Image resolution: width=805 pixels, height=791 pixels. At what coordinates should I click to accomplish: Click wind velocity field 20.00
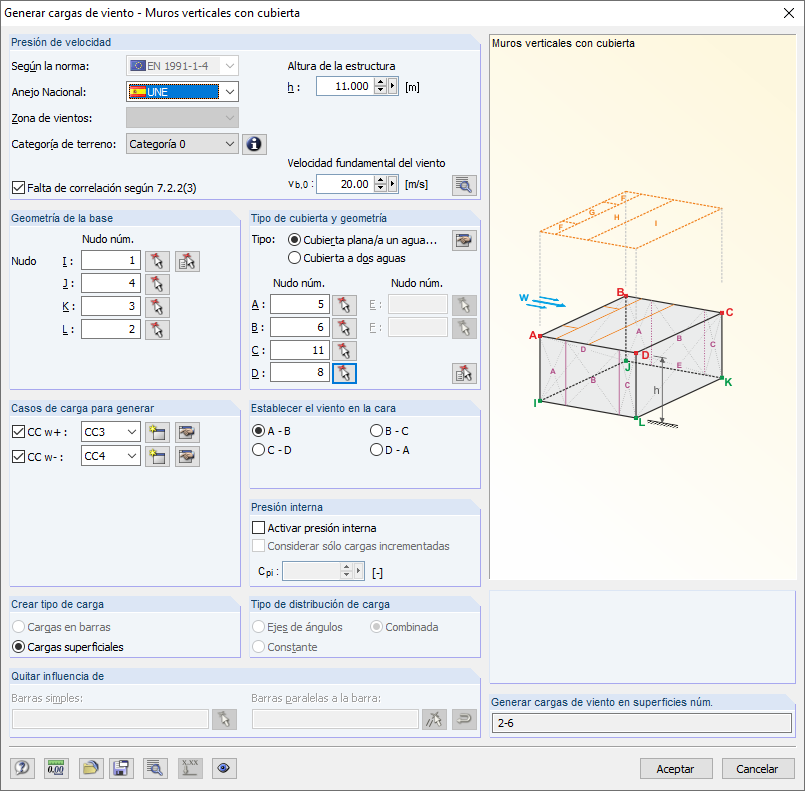344,184
